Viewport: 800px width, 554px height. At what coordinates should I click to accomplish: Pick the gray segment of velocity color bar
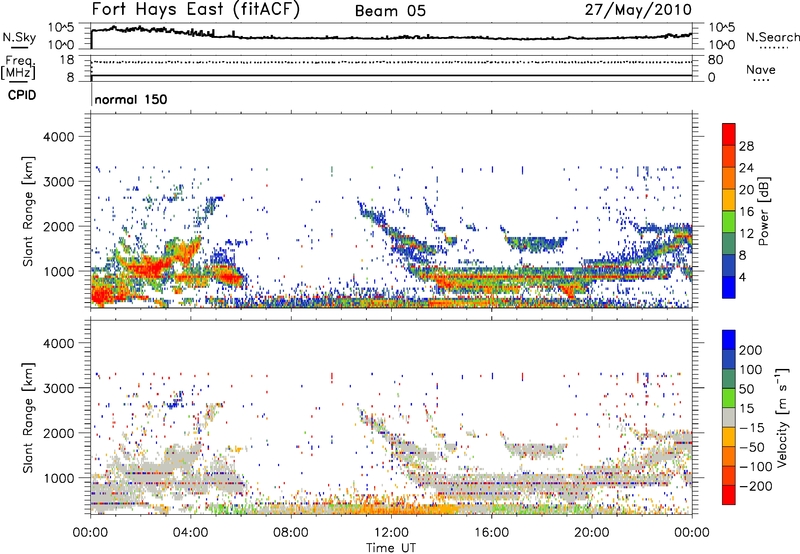[729, 417]
